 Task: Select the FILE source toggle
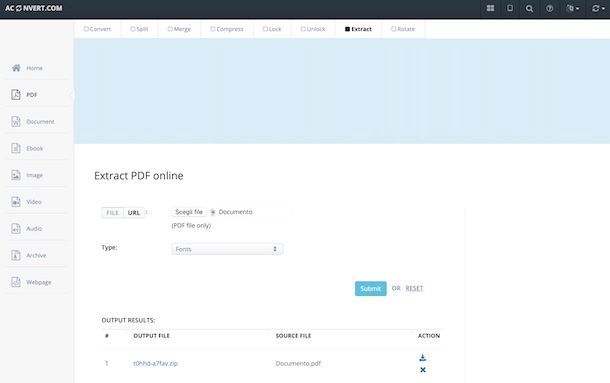tap(112, 213)
